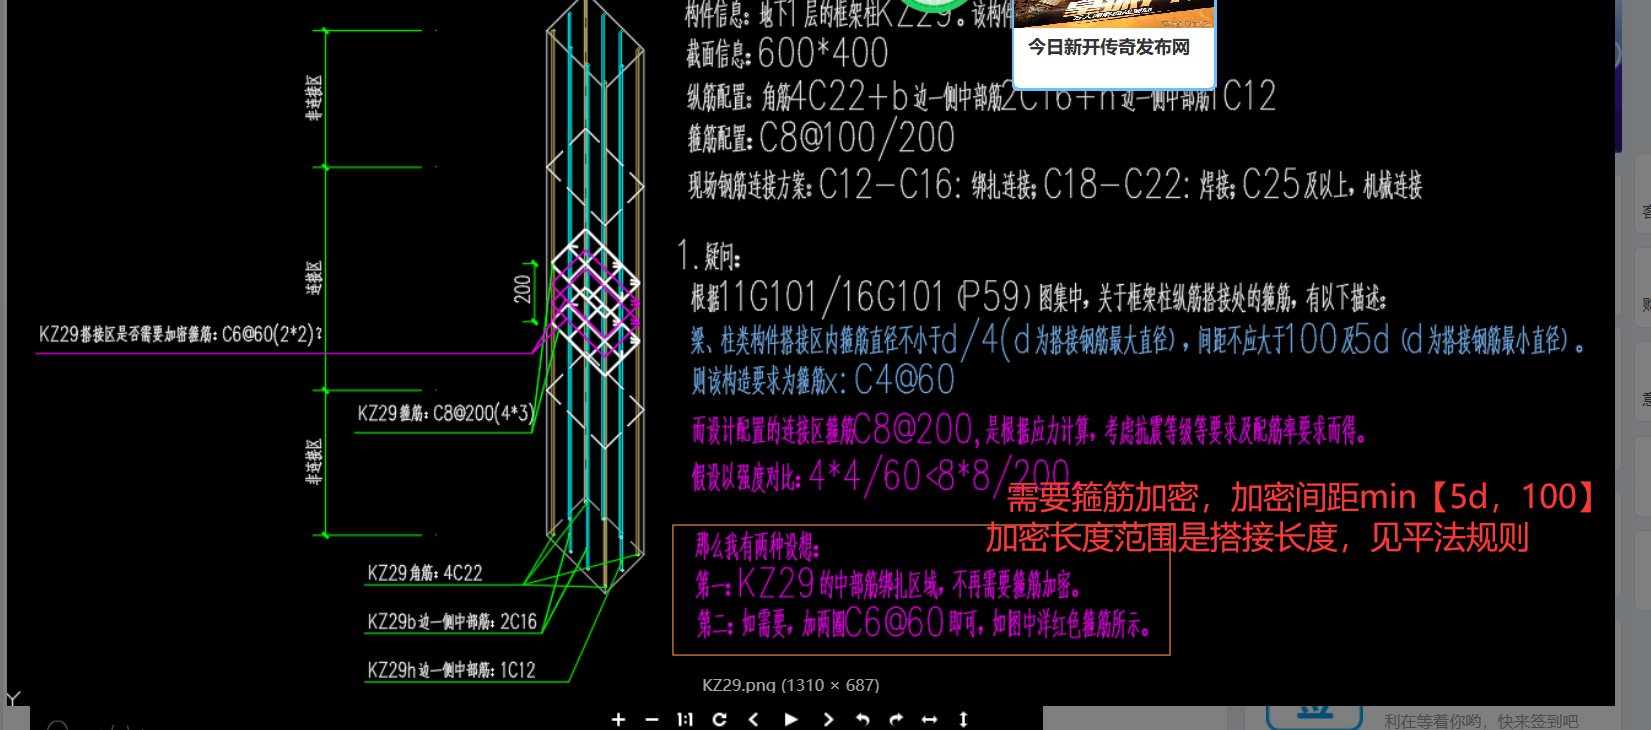Image resolution: width=1651 pixels, height=730 pixels.
Task: Zoom out with the minus icon
Action: 652,719
